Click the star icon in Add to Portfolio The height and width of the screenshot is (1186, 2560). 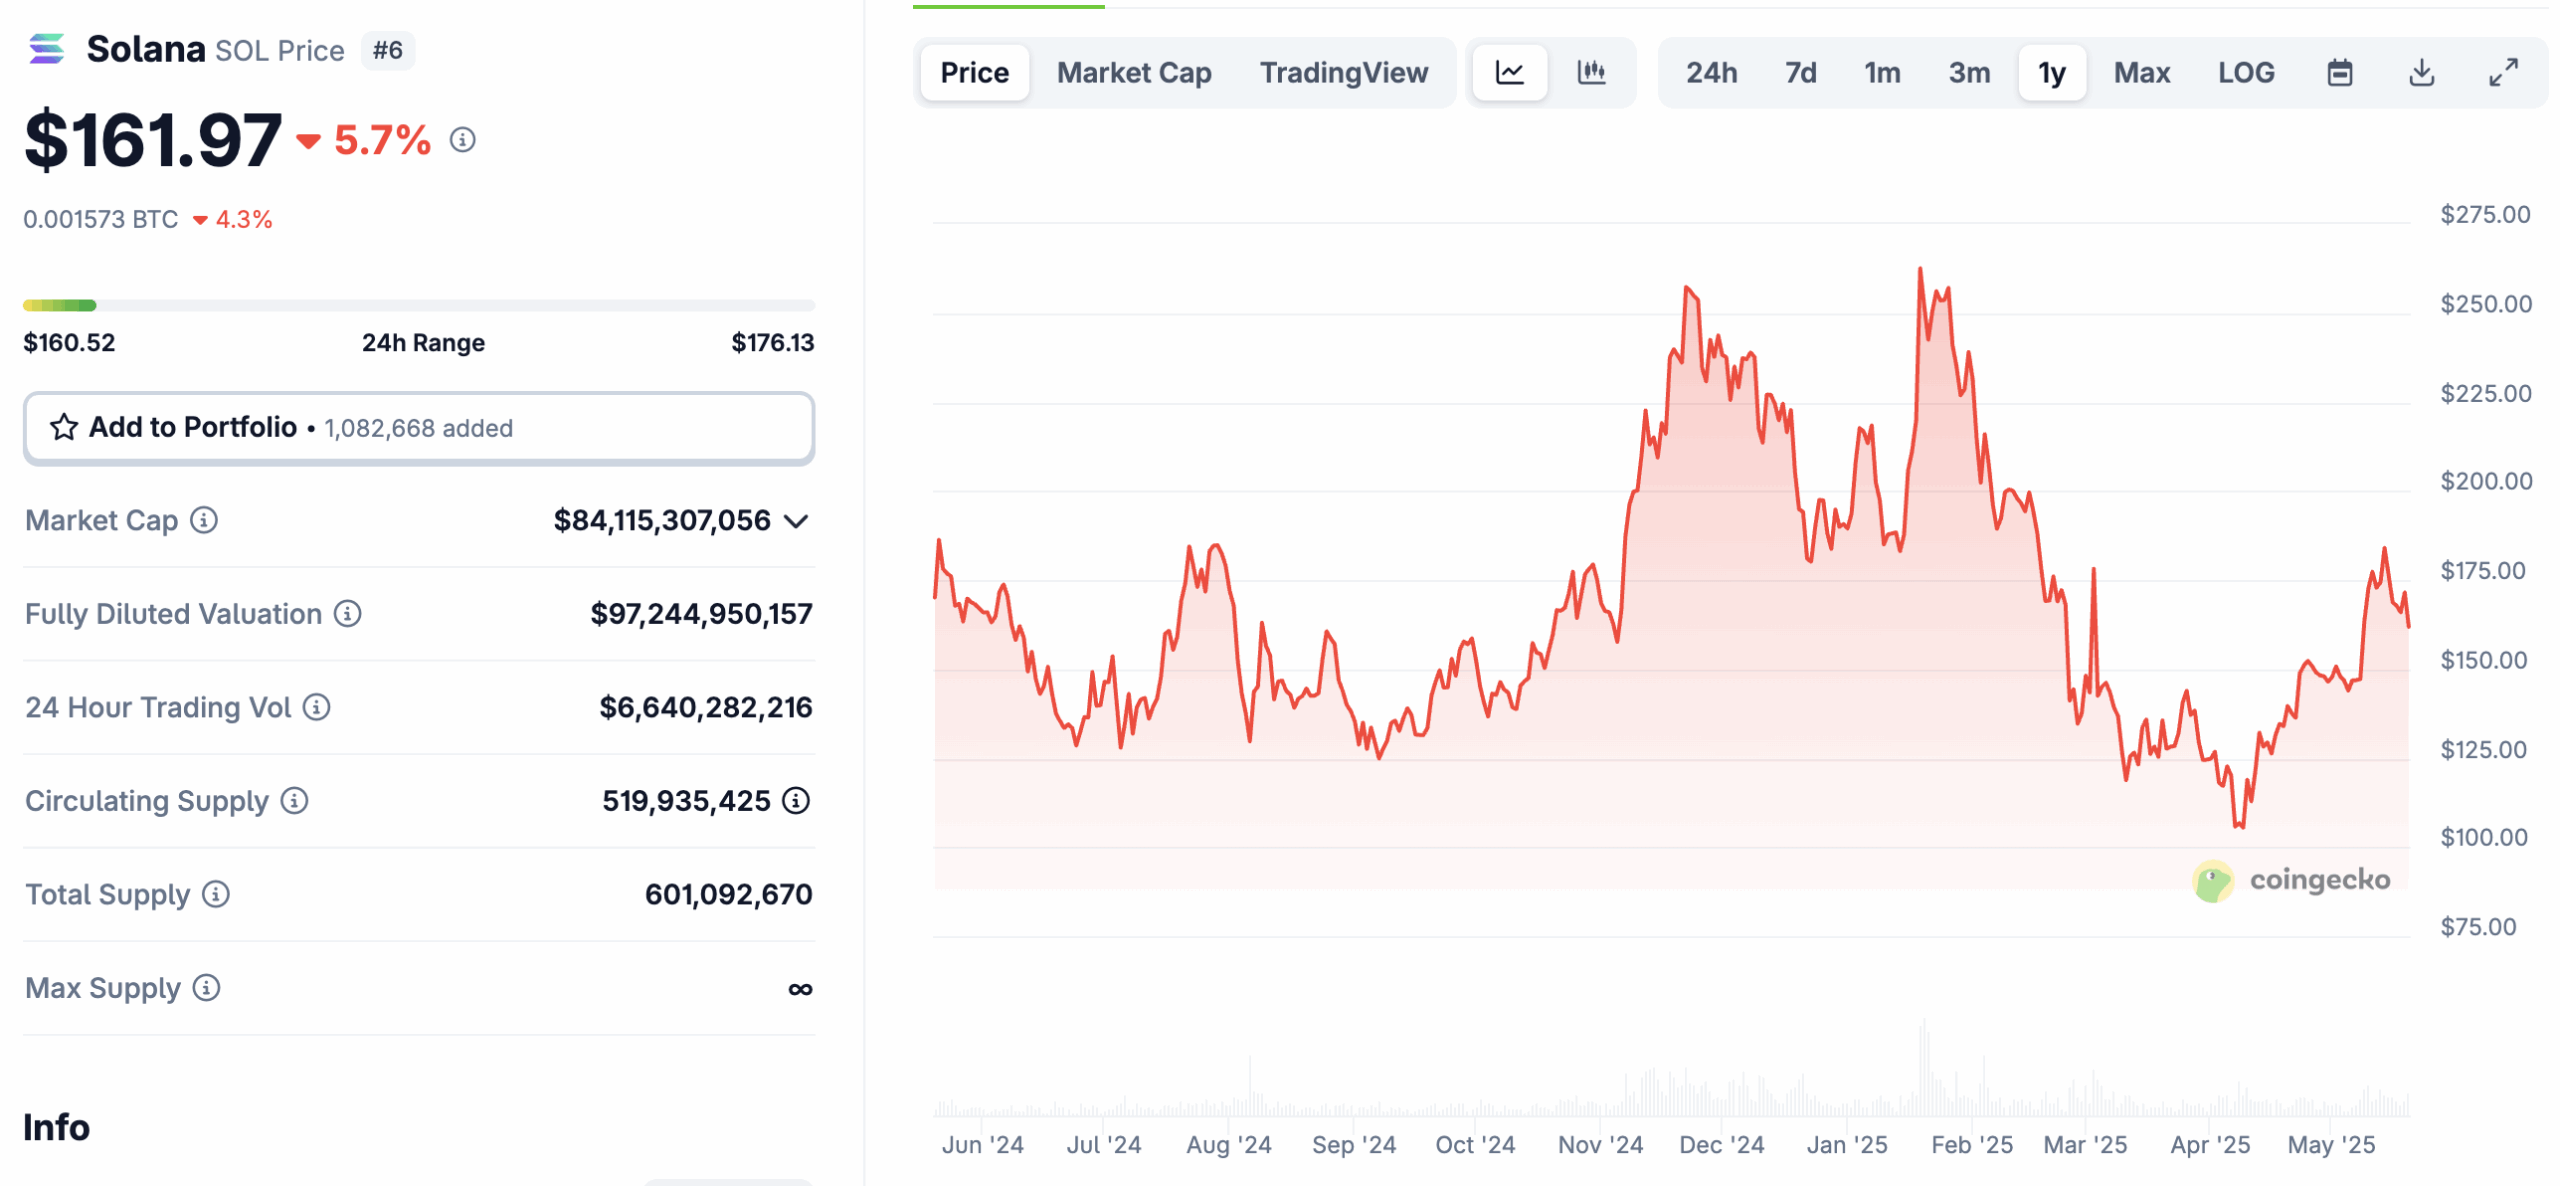[x=64, y=427]
